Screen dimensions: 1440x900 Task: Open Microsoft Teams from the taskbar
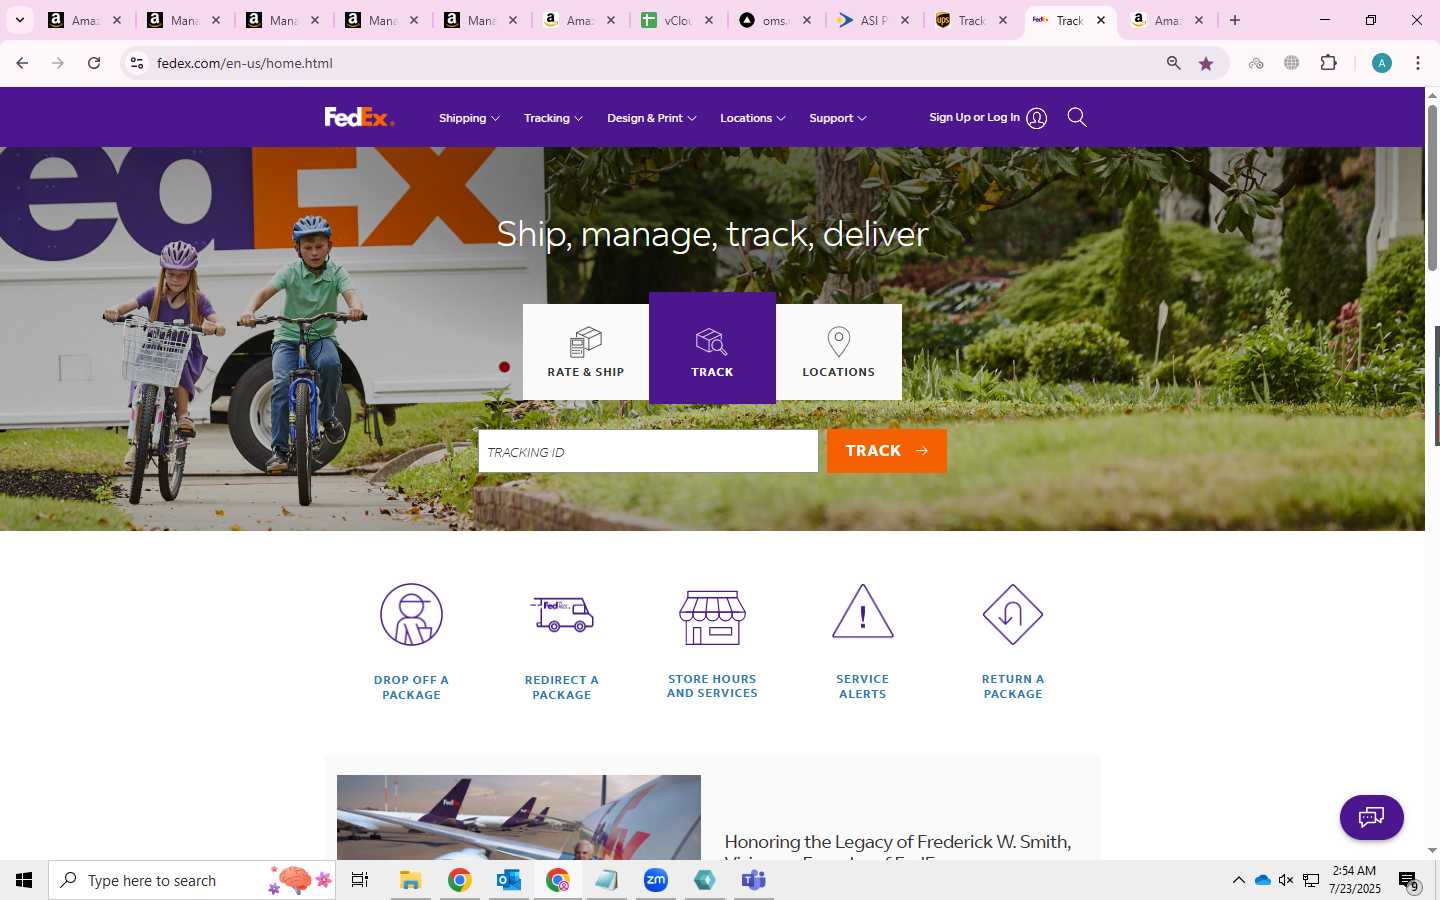(x=754, y=880)
